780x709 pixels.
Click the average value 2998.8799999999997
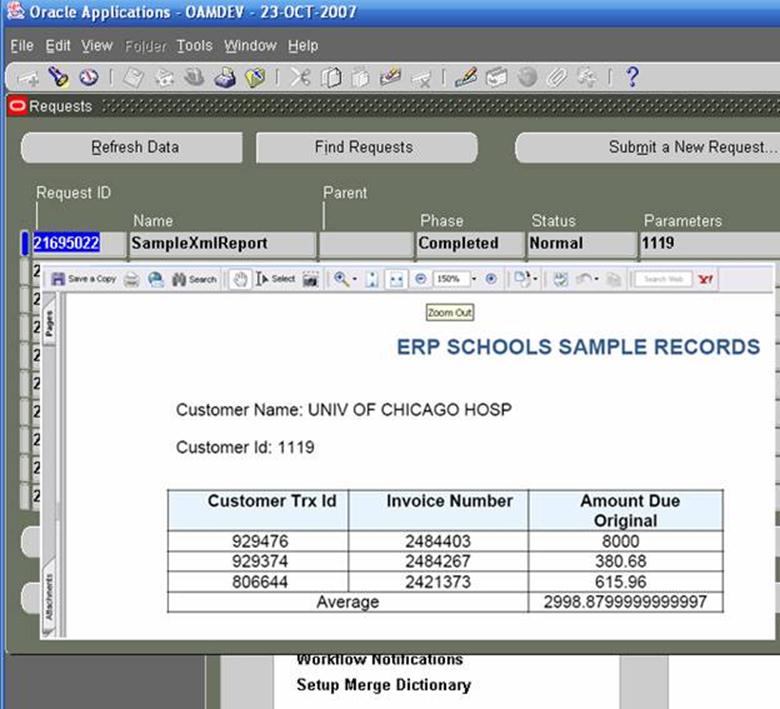click(x=625, y=602)
